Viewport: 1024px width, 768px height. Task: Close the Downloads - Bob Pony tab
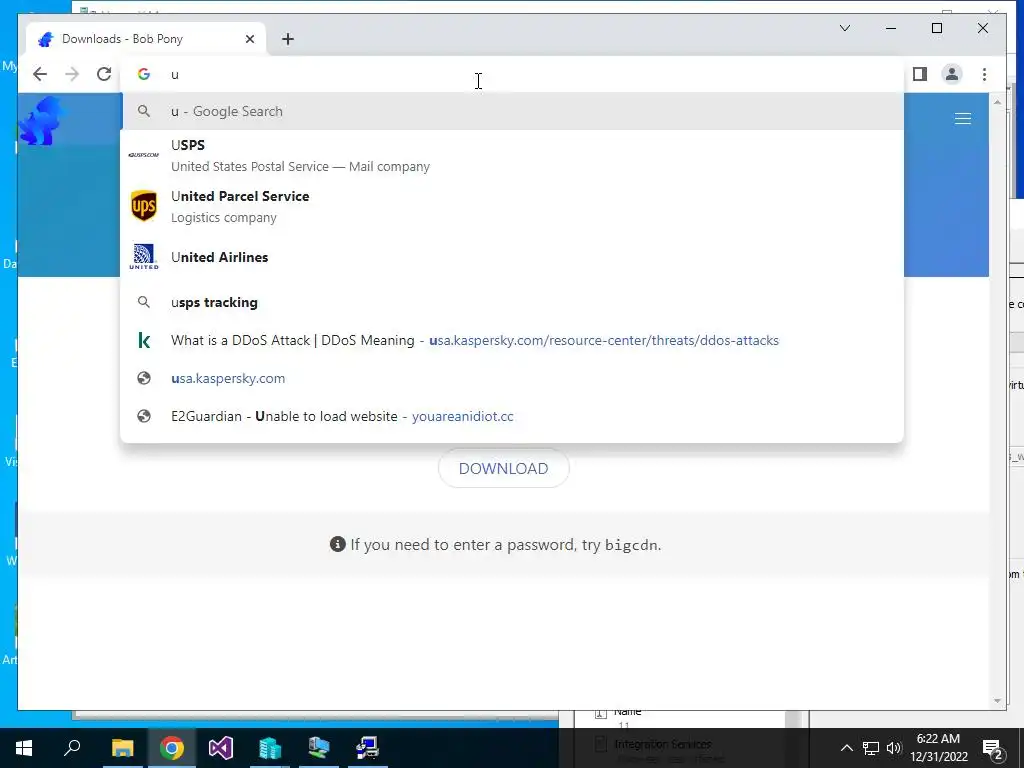pos(249,39)
